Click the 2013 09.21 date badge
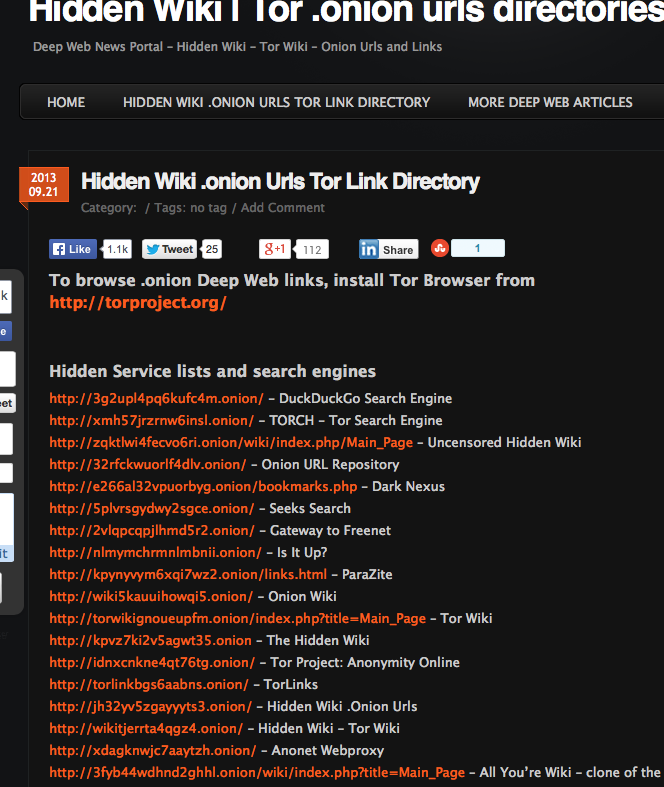Viewport: 664px width, 787px height. click(44, 185)
